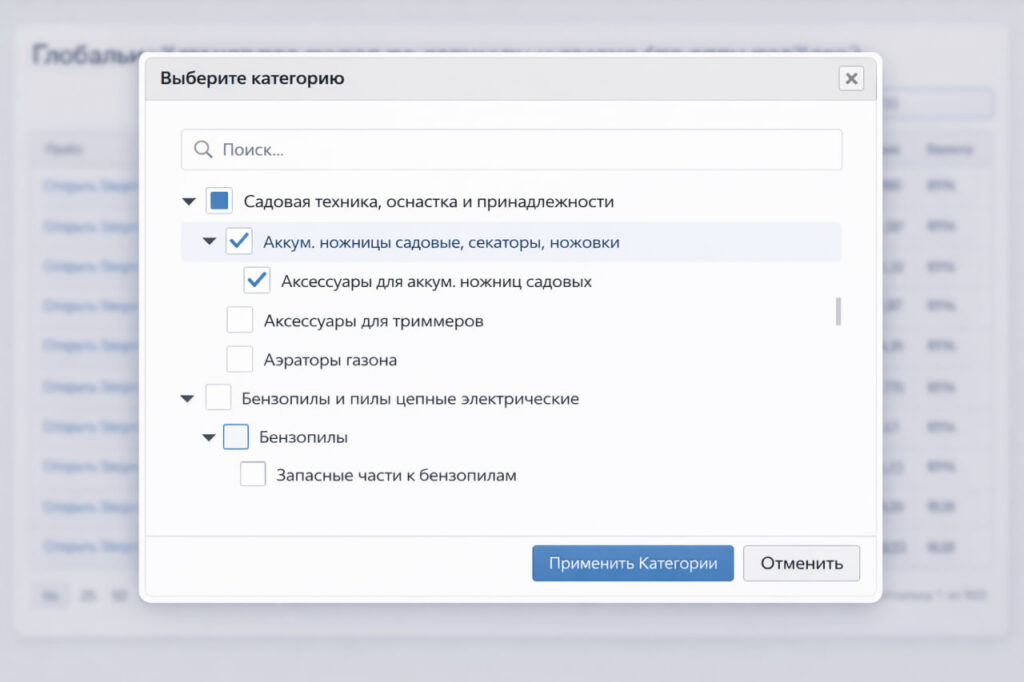Toggle the Садовая техника parent checkbox
1024x682 pixels.
pyautogui.click(x=219, y=201)
